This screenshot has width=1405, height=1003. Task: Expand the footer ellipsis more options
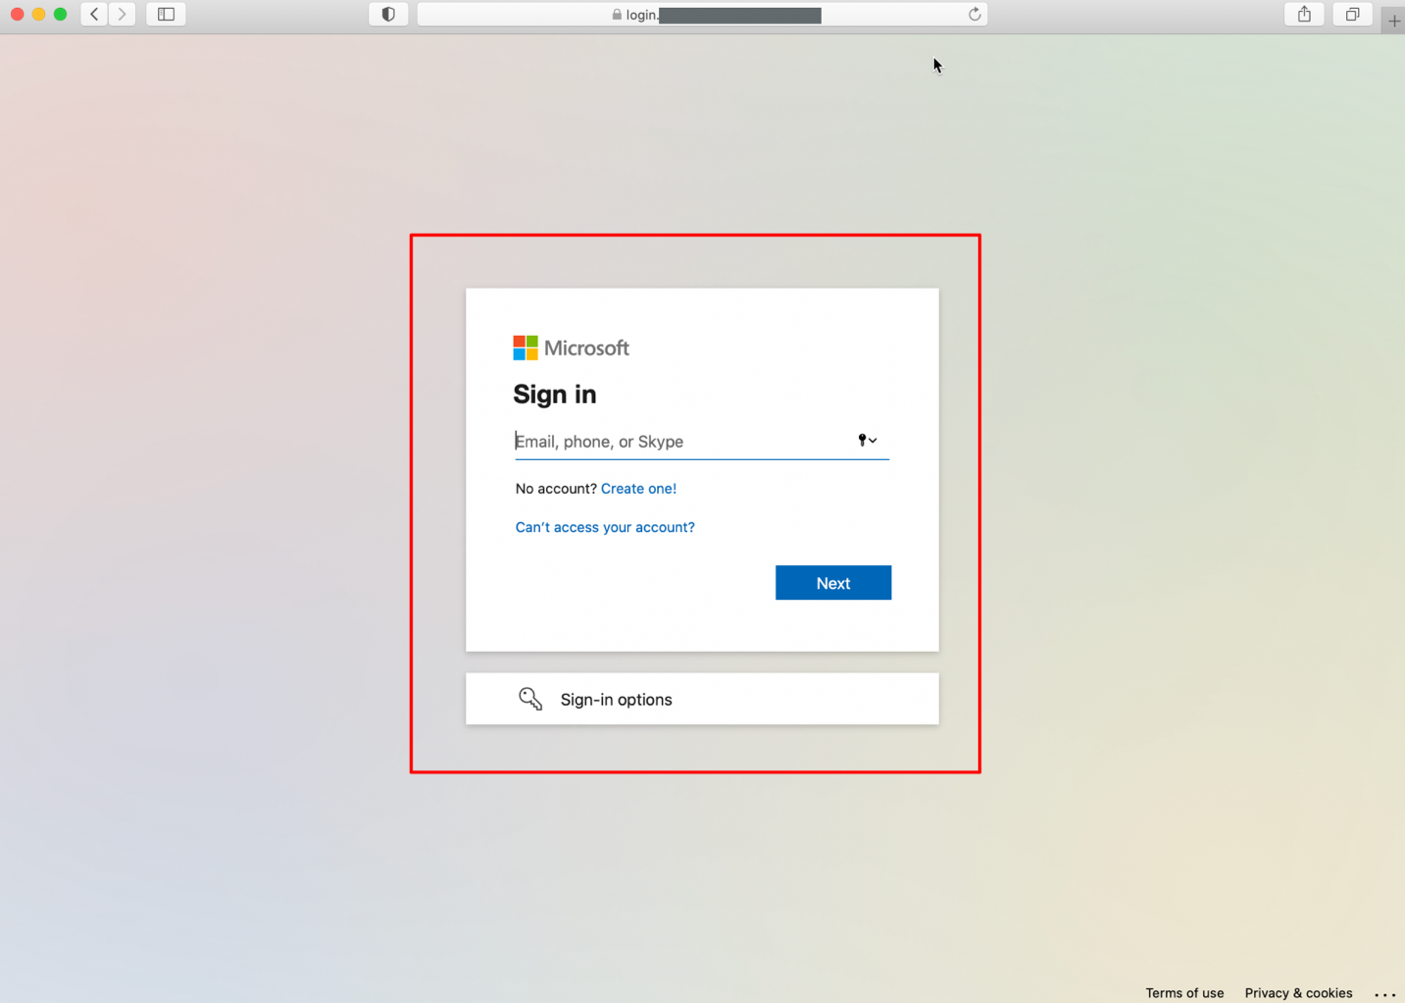tap(1385, 994)
